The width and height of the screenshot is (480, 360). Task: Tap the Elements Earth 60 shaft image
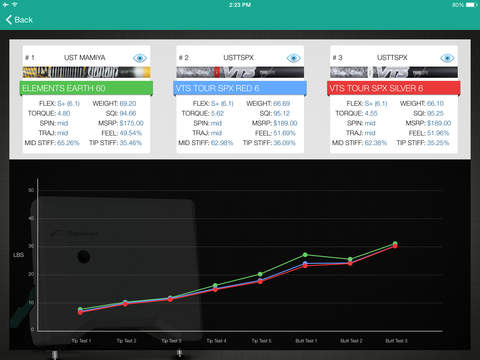[86, 72]
